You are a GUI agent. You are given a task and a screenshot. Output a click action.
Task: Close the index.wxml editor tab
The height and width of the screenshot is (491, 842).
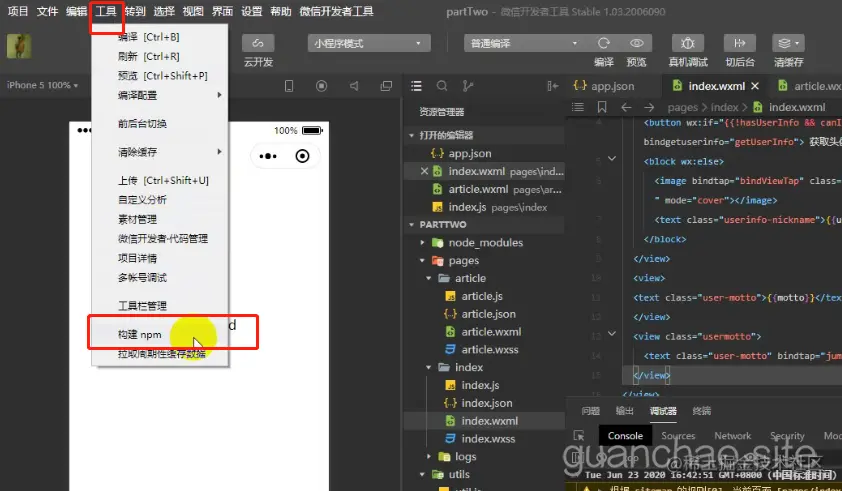(755, 86)
